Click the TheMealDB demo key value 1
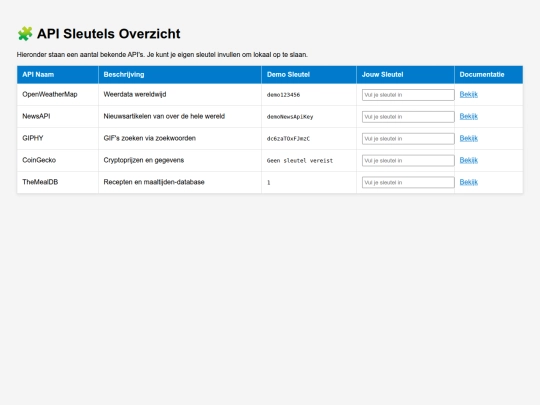This screenshot has width=540, height=405. (x=269, y=183)
